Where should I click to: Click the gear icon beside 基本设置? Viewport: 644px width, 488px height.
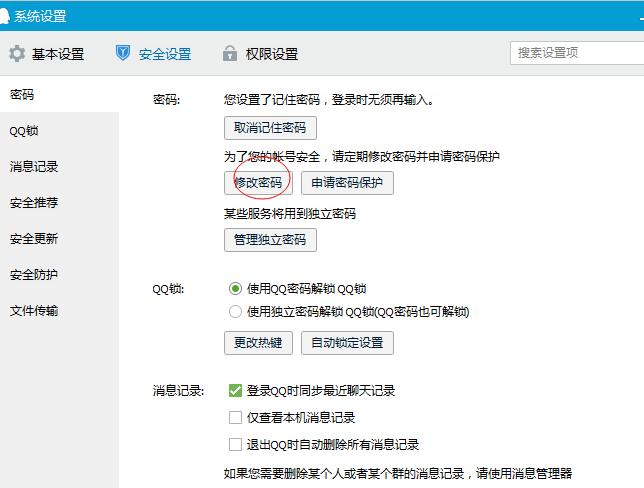pos(17,54)
